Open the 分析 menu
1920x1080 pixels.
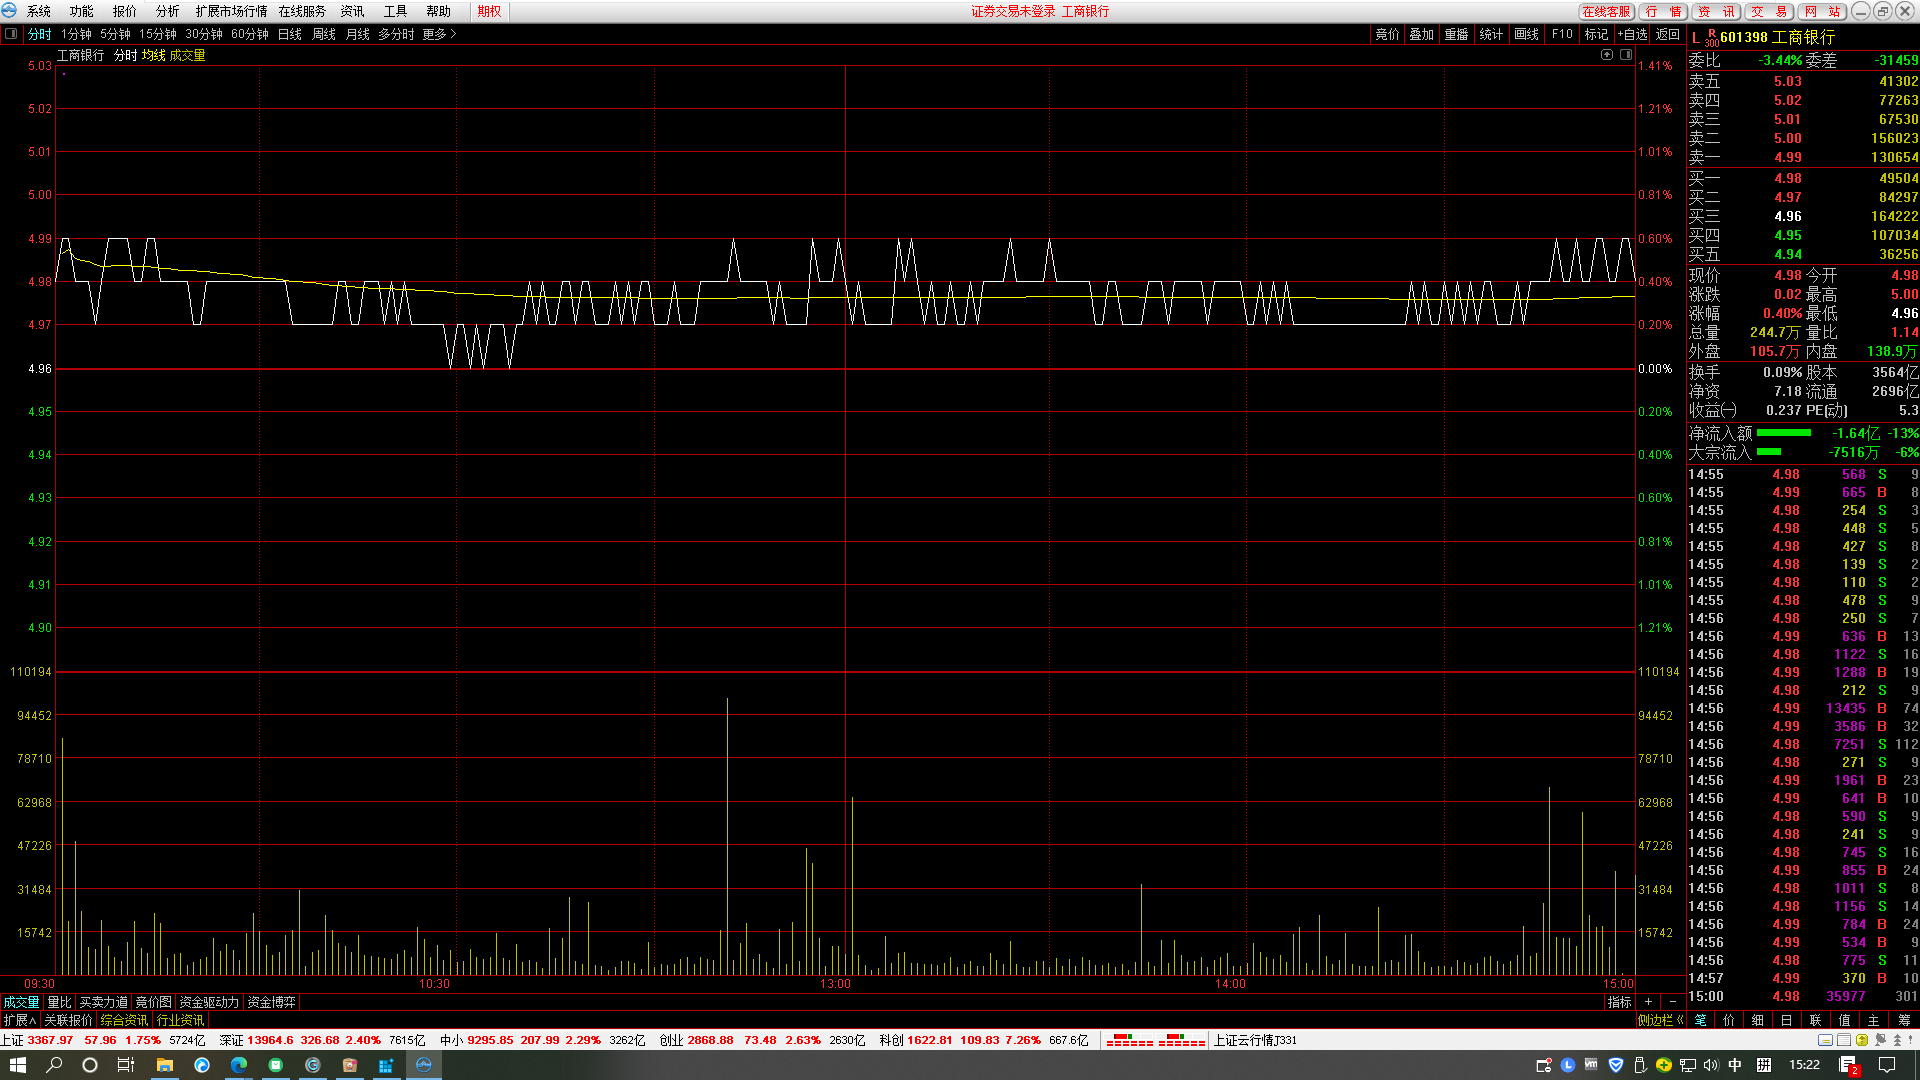tap(167, 11)
